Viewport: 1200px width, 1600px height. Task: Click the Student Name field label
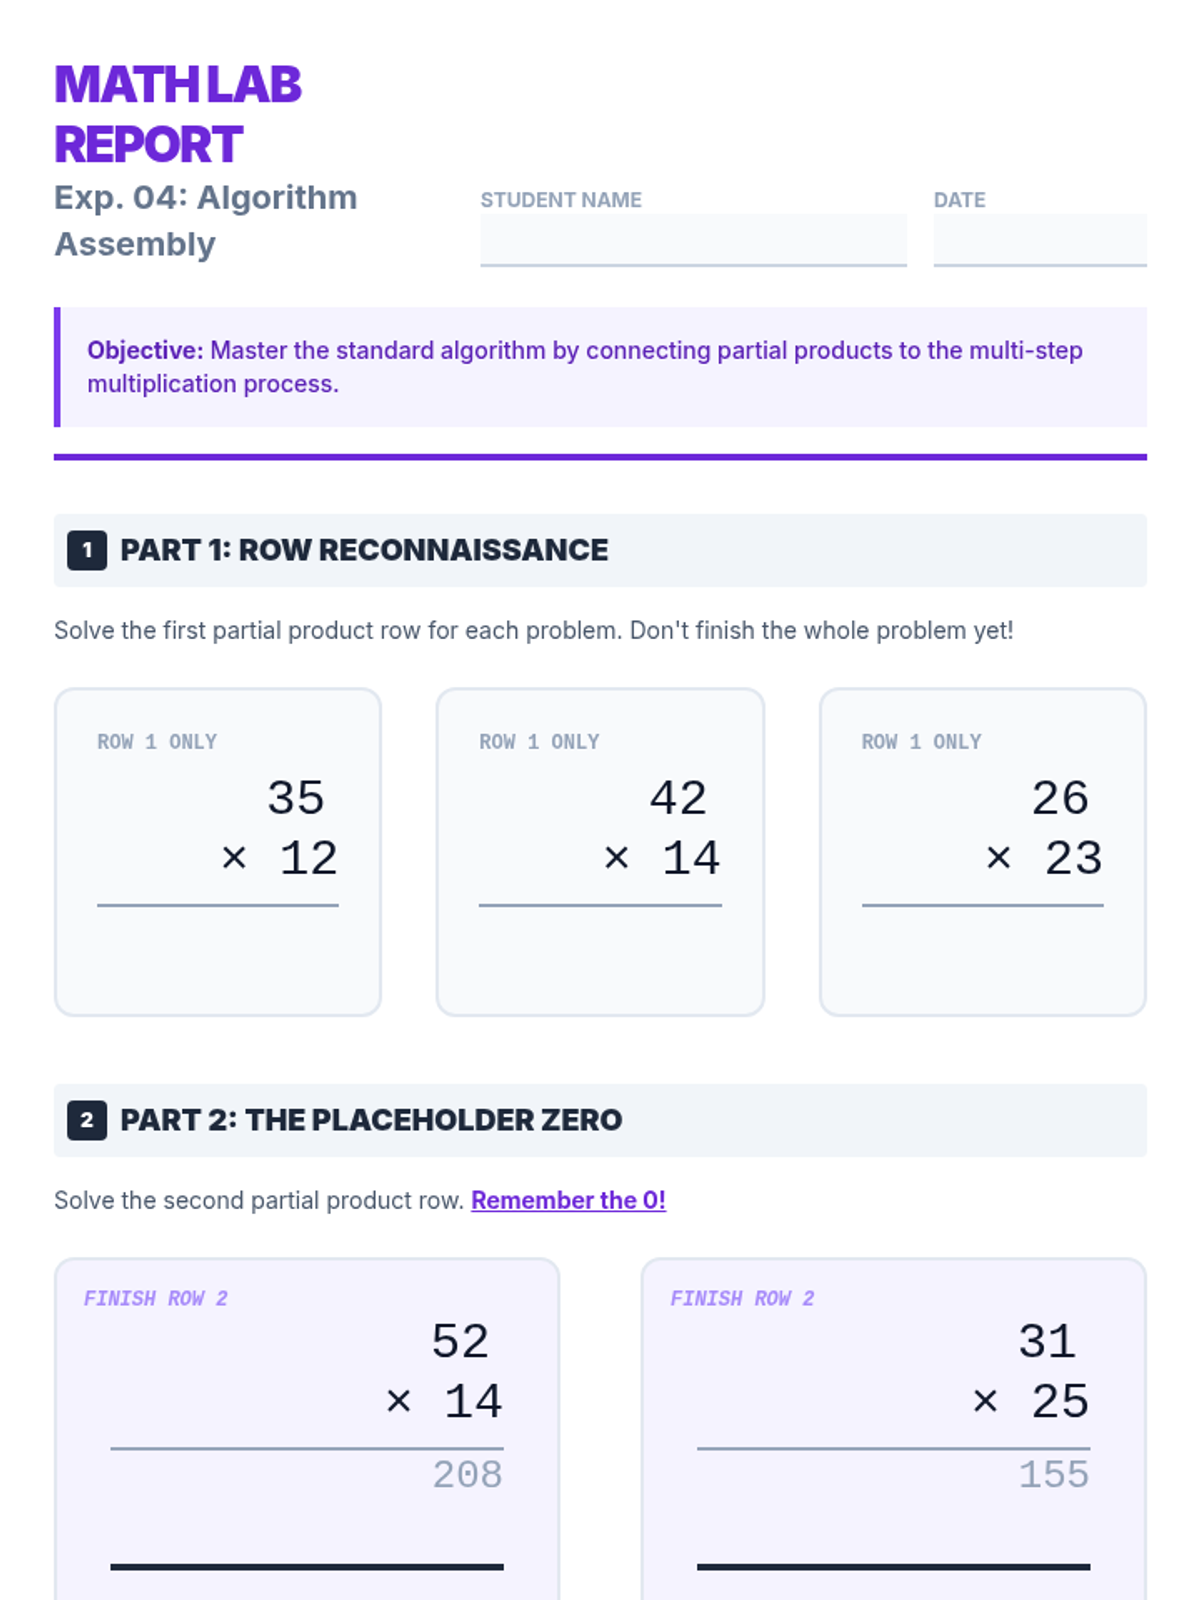(x=561, y=200)
